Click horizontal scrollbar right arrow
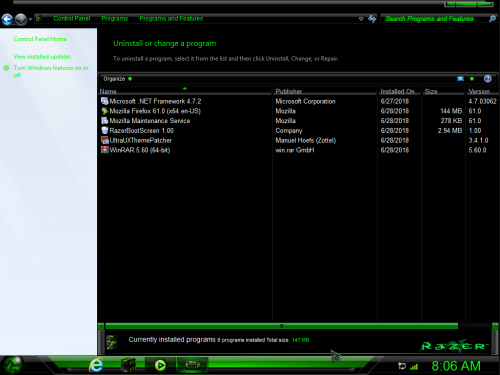 pyautogui.click(x=495, y=326)
